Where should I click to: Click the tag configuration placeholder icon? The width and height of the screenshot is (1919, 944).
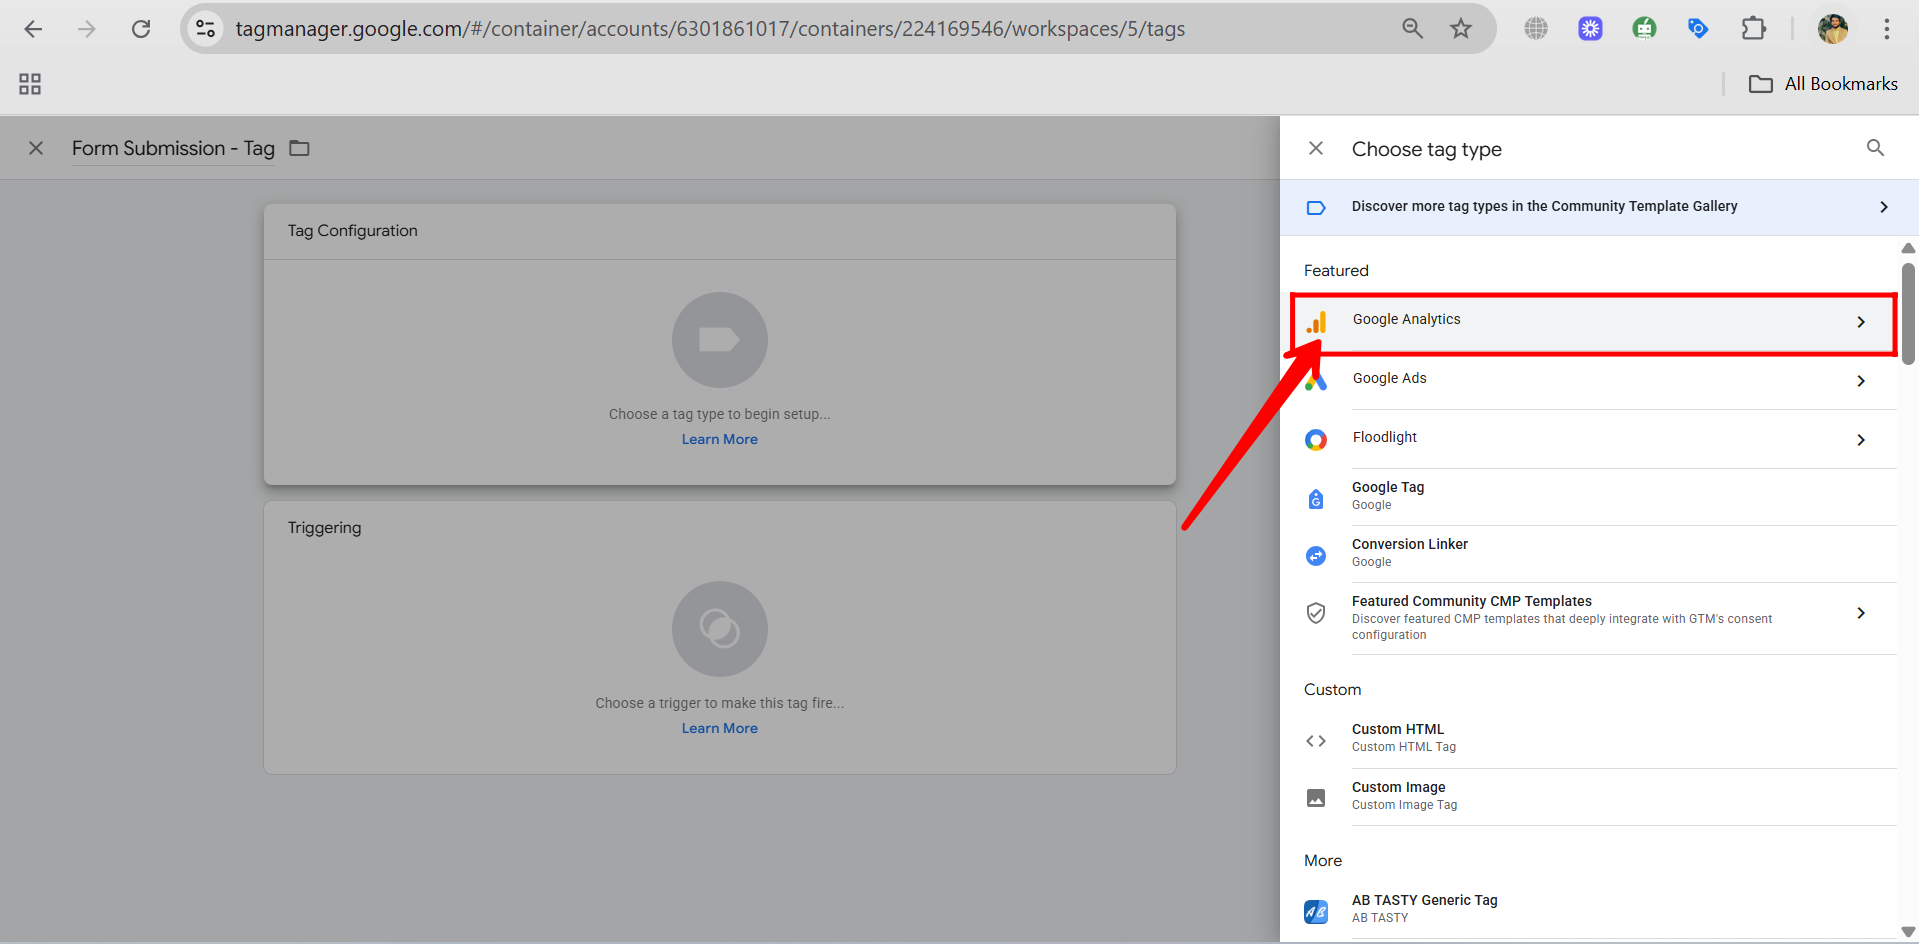tap(720, 340)
